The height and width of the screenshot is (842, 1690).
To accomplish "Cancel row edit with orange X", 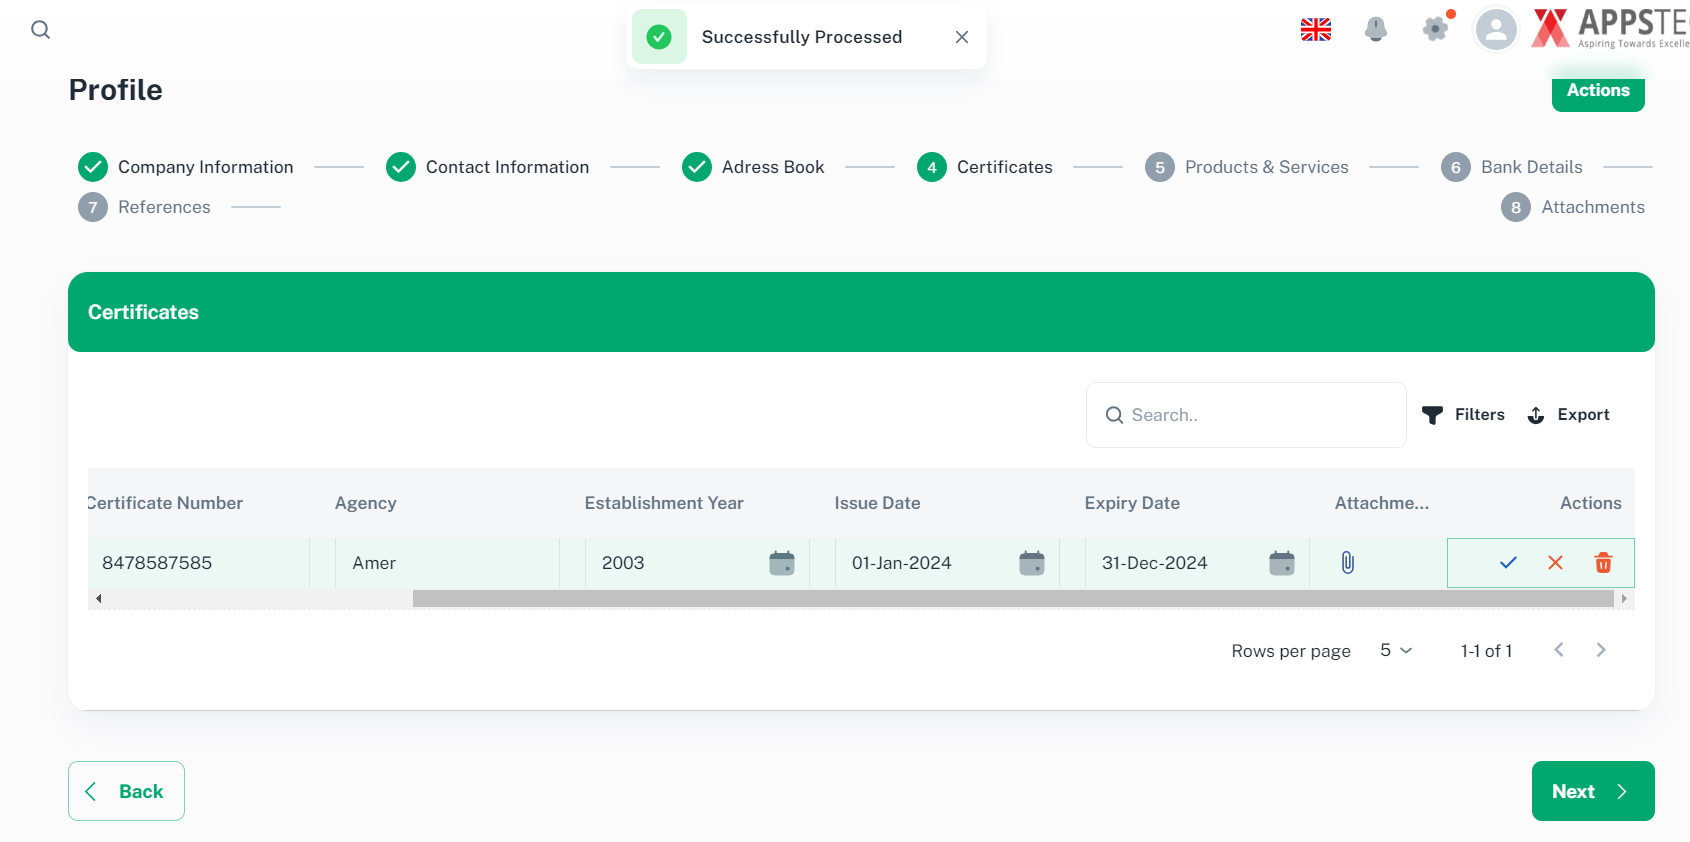I will pos(1555,563).
